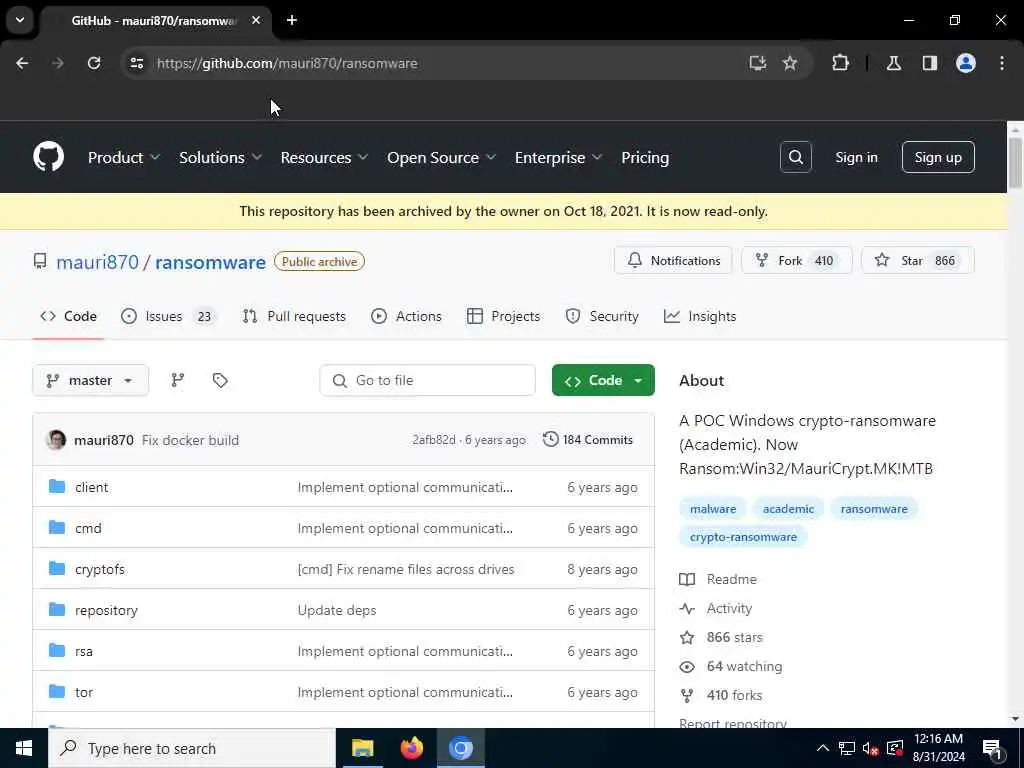Expand the Open Source menu
This screenshot has width=1024, height=768.
point(441,157)
